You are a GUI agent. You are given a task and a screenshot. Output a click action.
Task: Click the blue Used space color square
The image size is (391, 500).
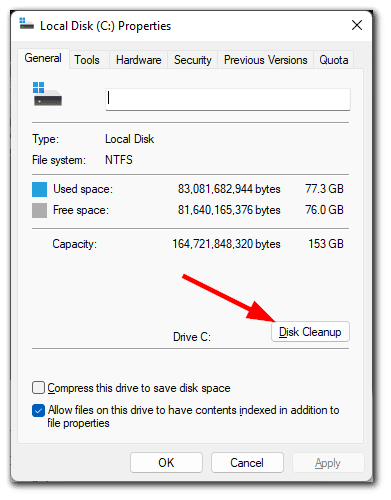39,190
